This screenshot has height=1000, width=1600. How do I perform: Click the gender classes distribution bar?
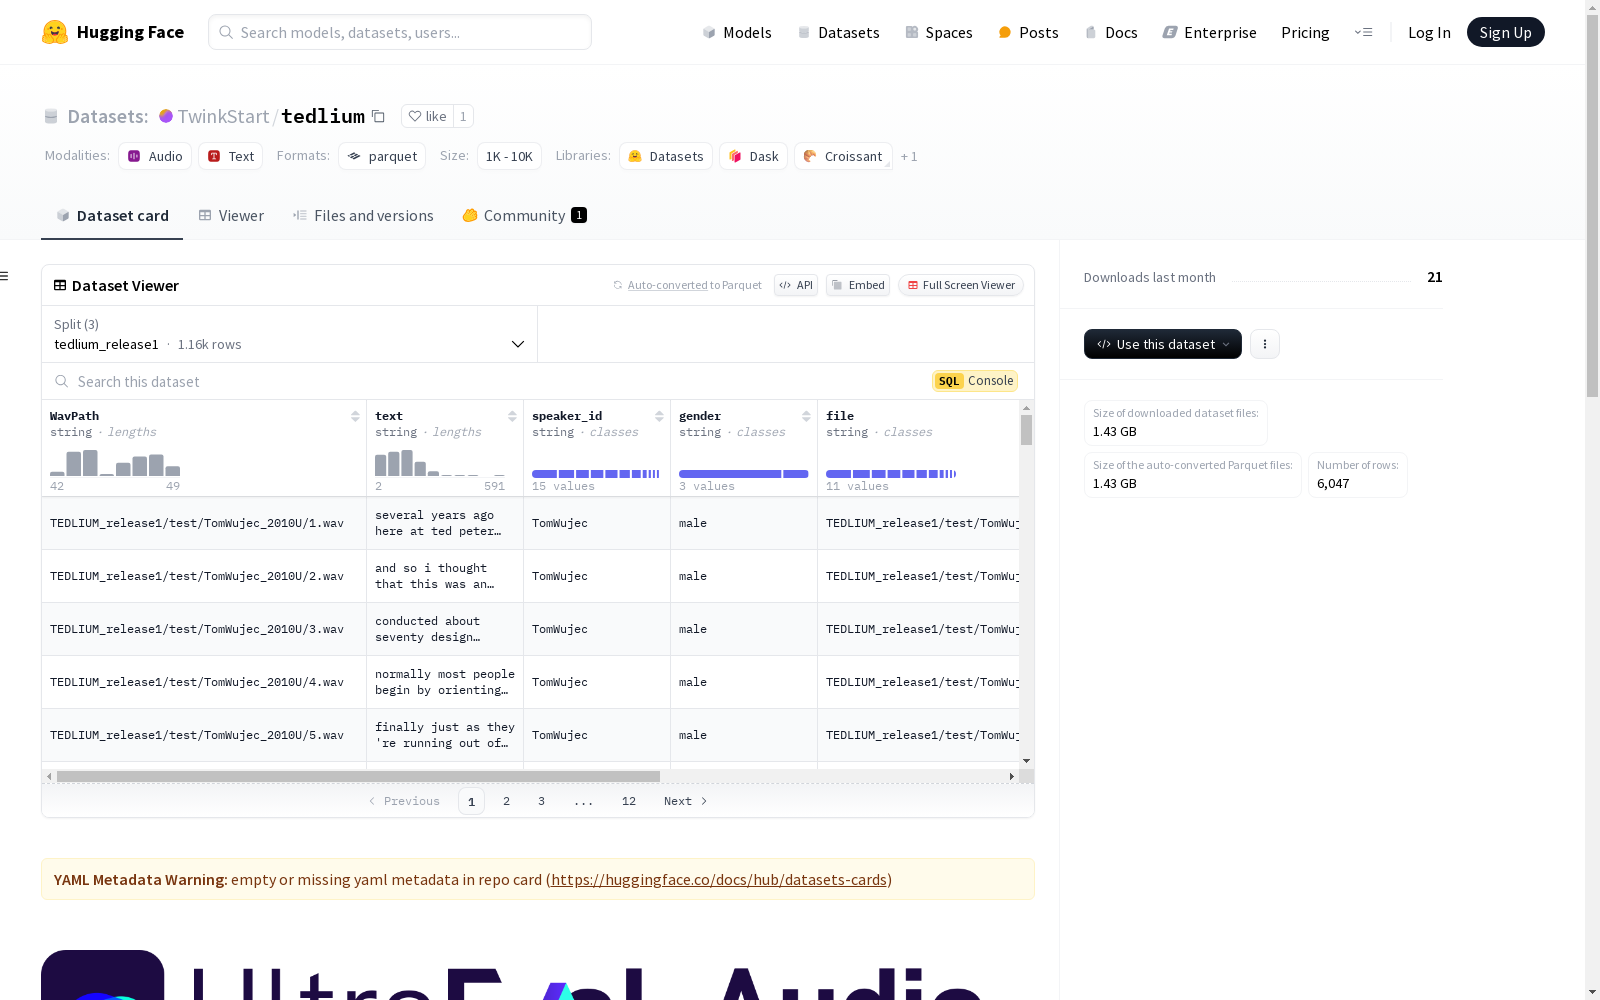click(x=743, y=474)
